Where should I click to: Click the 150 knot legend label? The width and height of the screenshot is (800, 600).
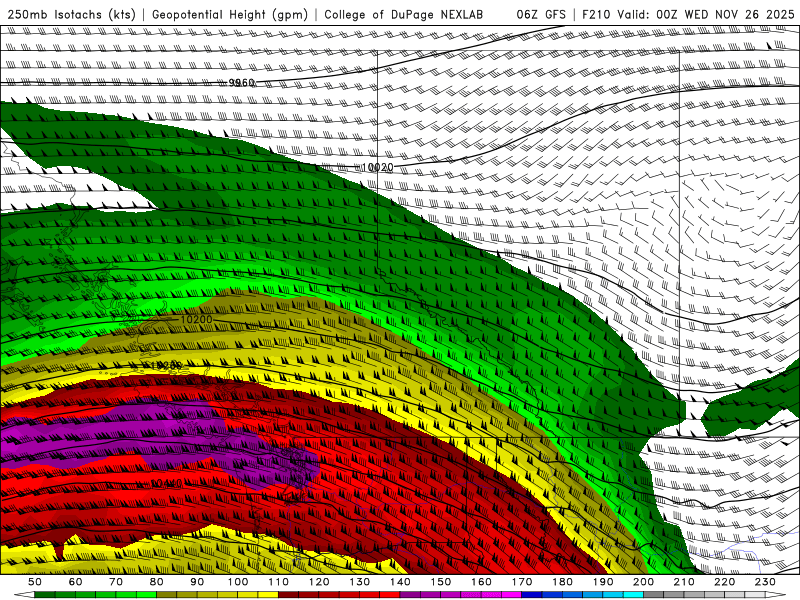coord(441,582)
